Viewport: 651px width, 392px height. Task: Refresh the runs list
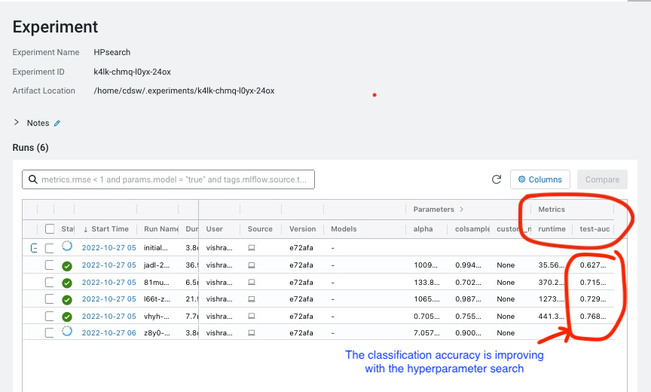pyautogui.click(x=496, y=179)
